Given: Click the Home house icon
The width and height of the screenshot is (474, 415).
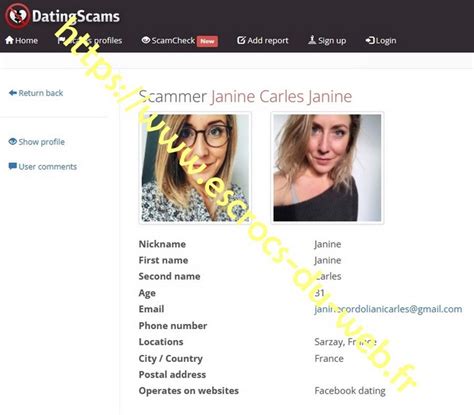Looking at the screenshot, I should (x=9, y=40).
